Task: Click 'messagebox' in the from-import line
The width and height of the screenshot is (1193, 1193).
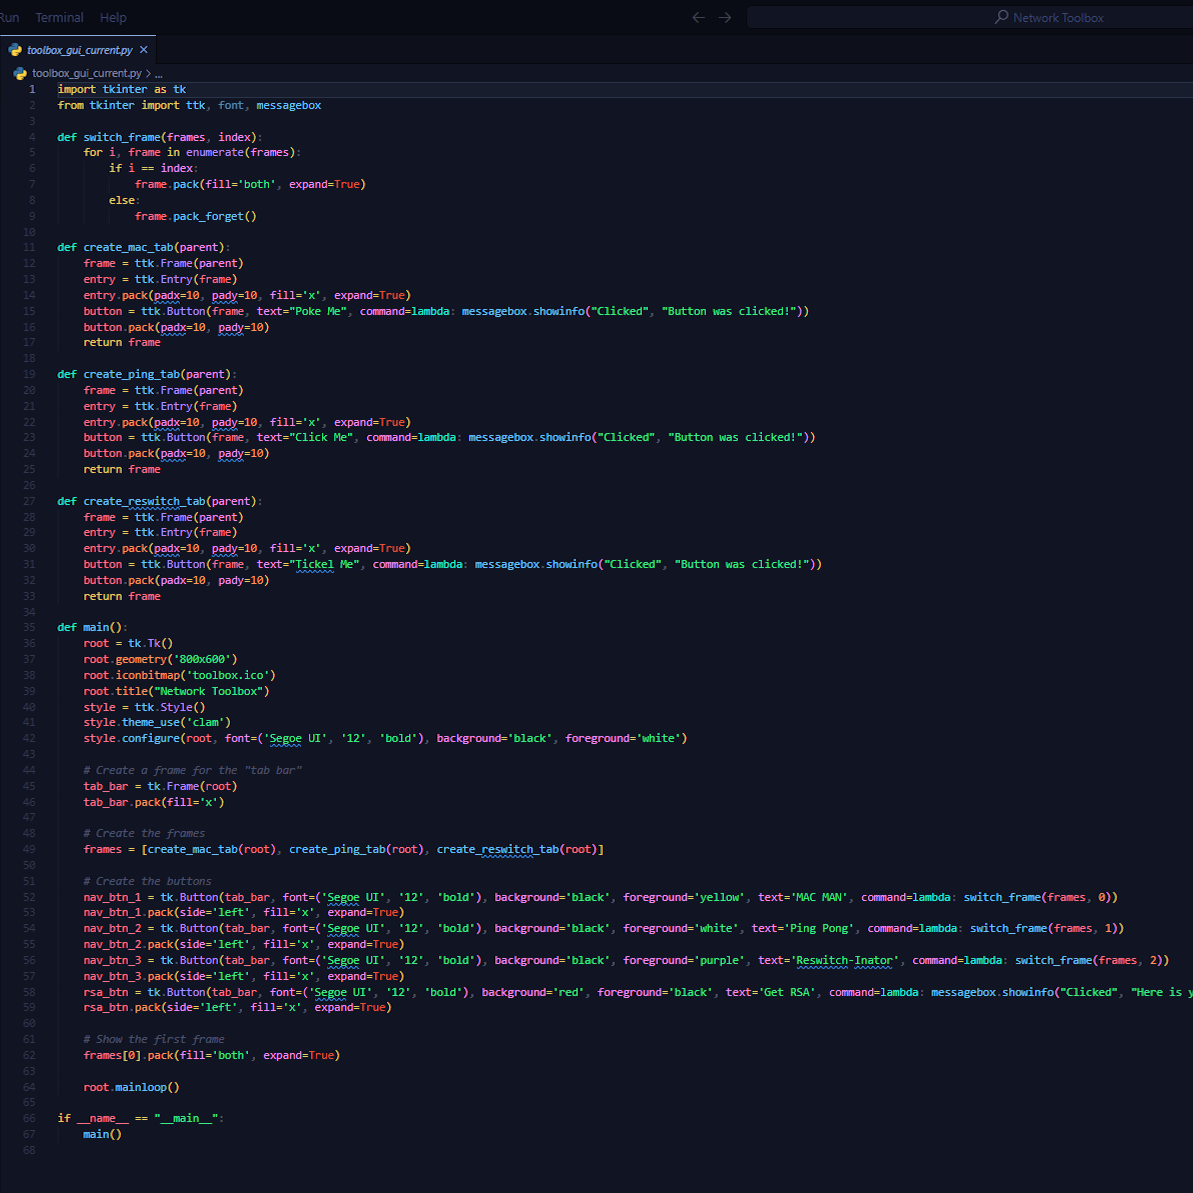Action: [x=288, y=105]
